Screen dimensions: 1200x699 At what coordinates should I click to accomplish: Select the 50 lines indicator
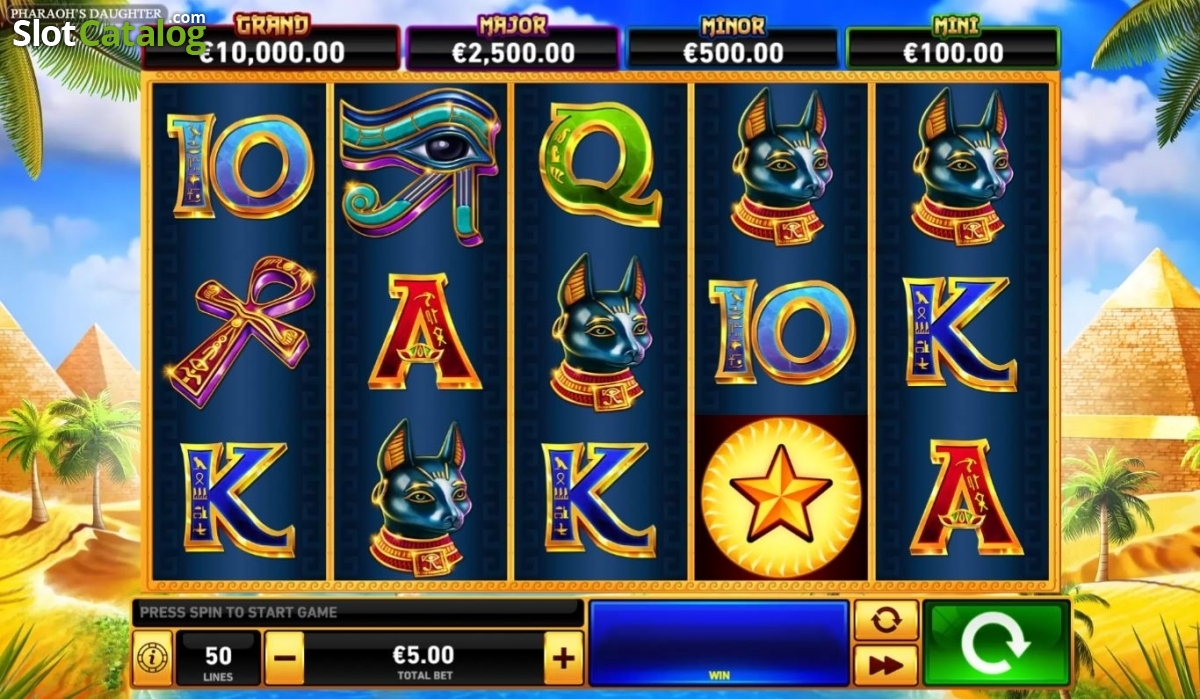coord(218,658)
